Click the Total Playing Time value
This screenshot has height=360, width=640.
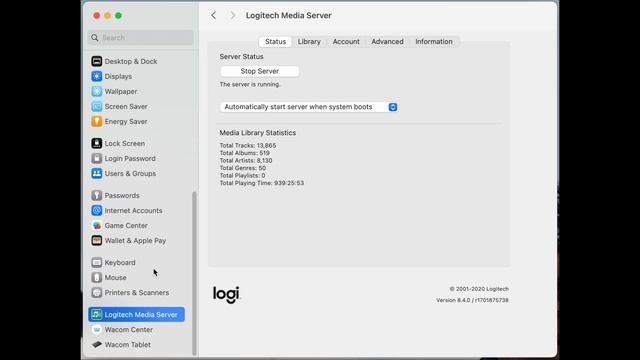click(289, 183)
